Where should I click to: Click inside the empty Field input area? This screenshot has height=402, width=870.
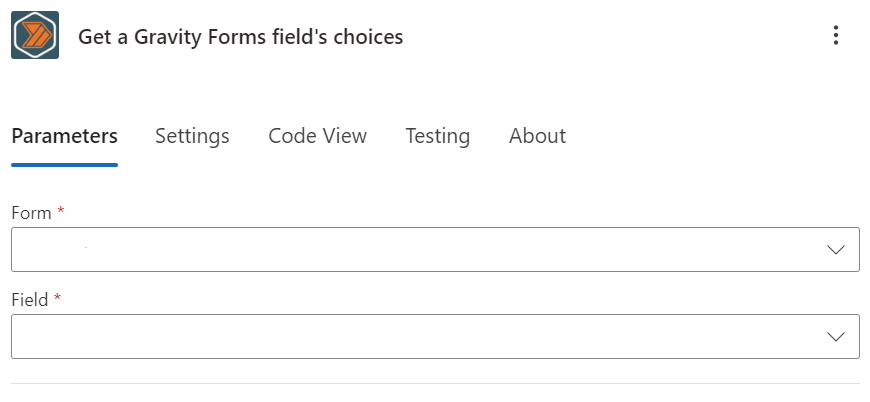click(x=416, y=337)
